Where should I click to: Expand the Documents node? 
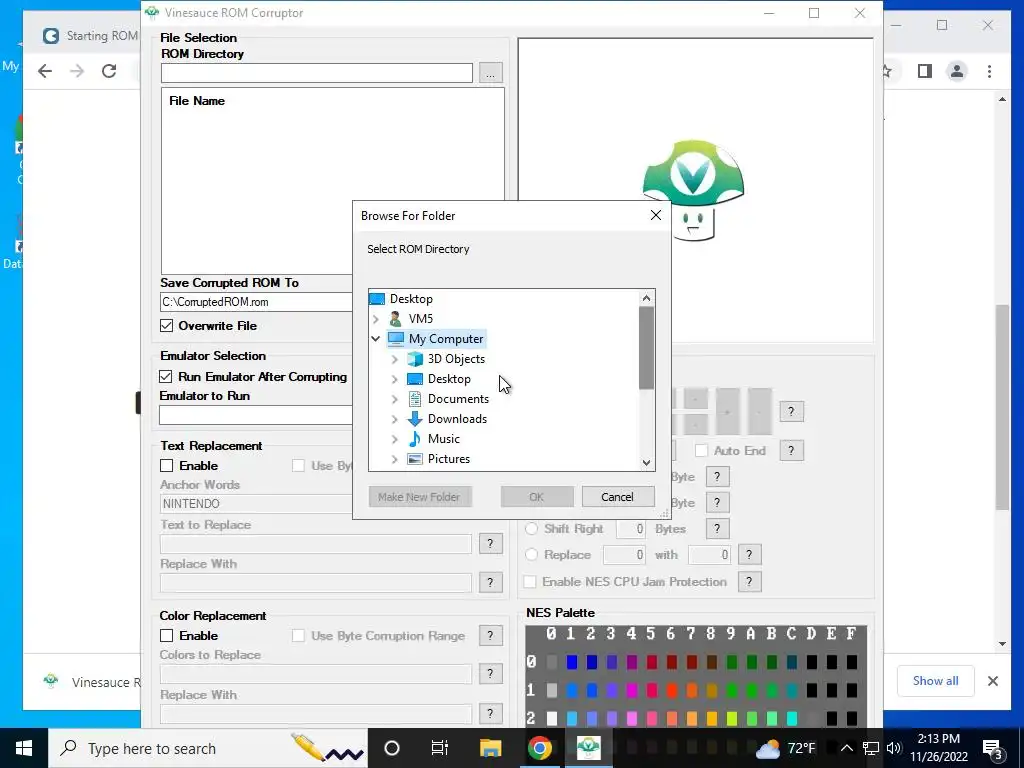pos(394,399)
